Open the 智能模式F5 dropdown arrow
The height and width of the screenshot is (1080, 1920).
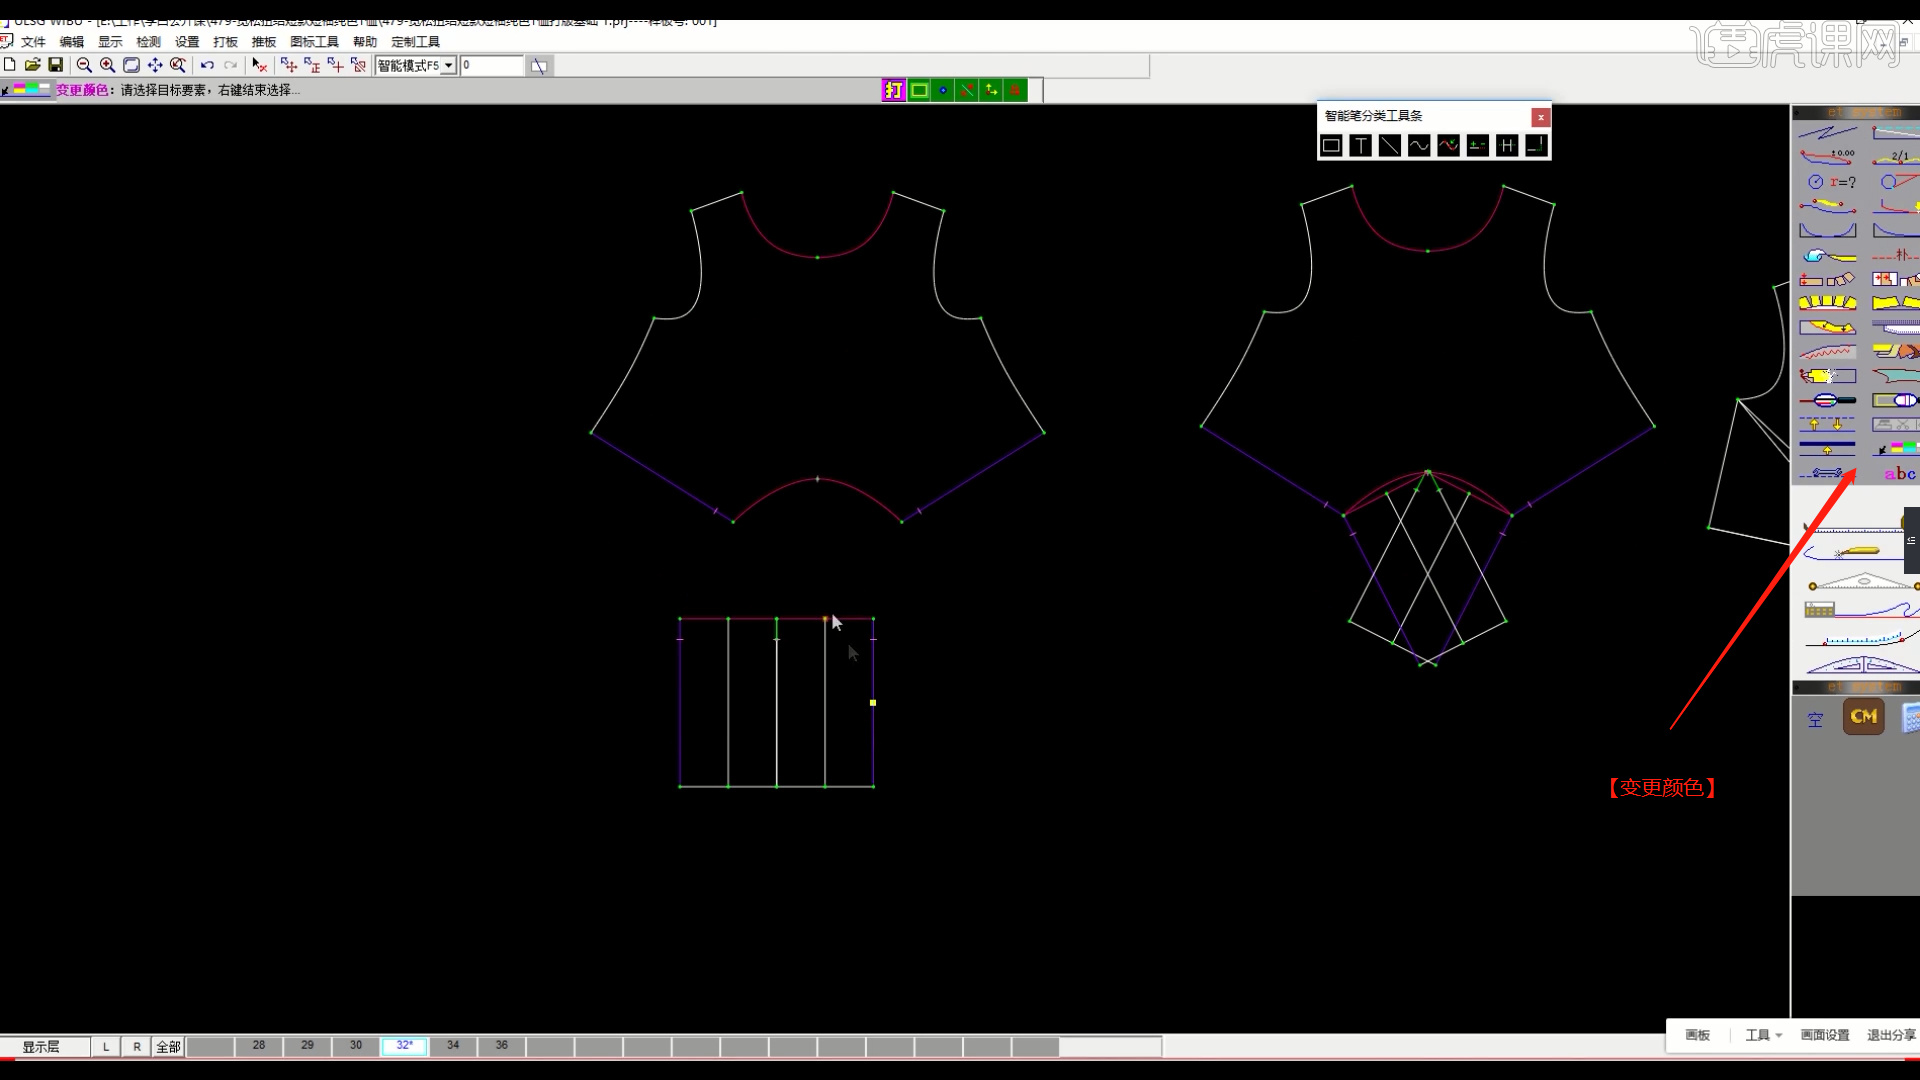pos(449,66)
